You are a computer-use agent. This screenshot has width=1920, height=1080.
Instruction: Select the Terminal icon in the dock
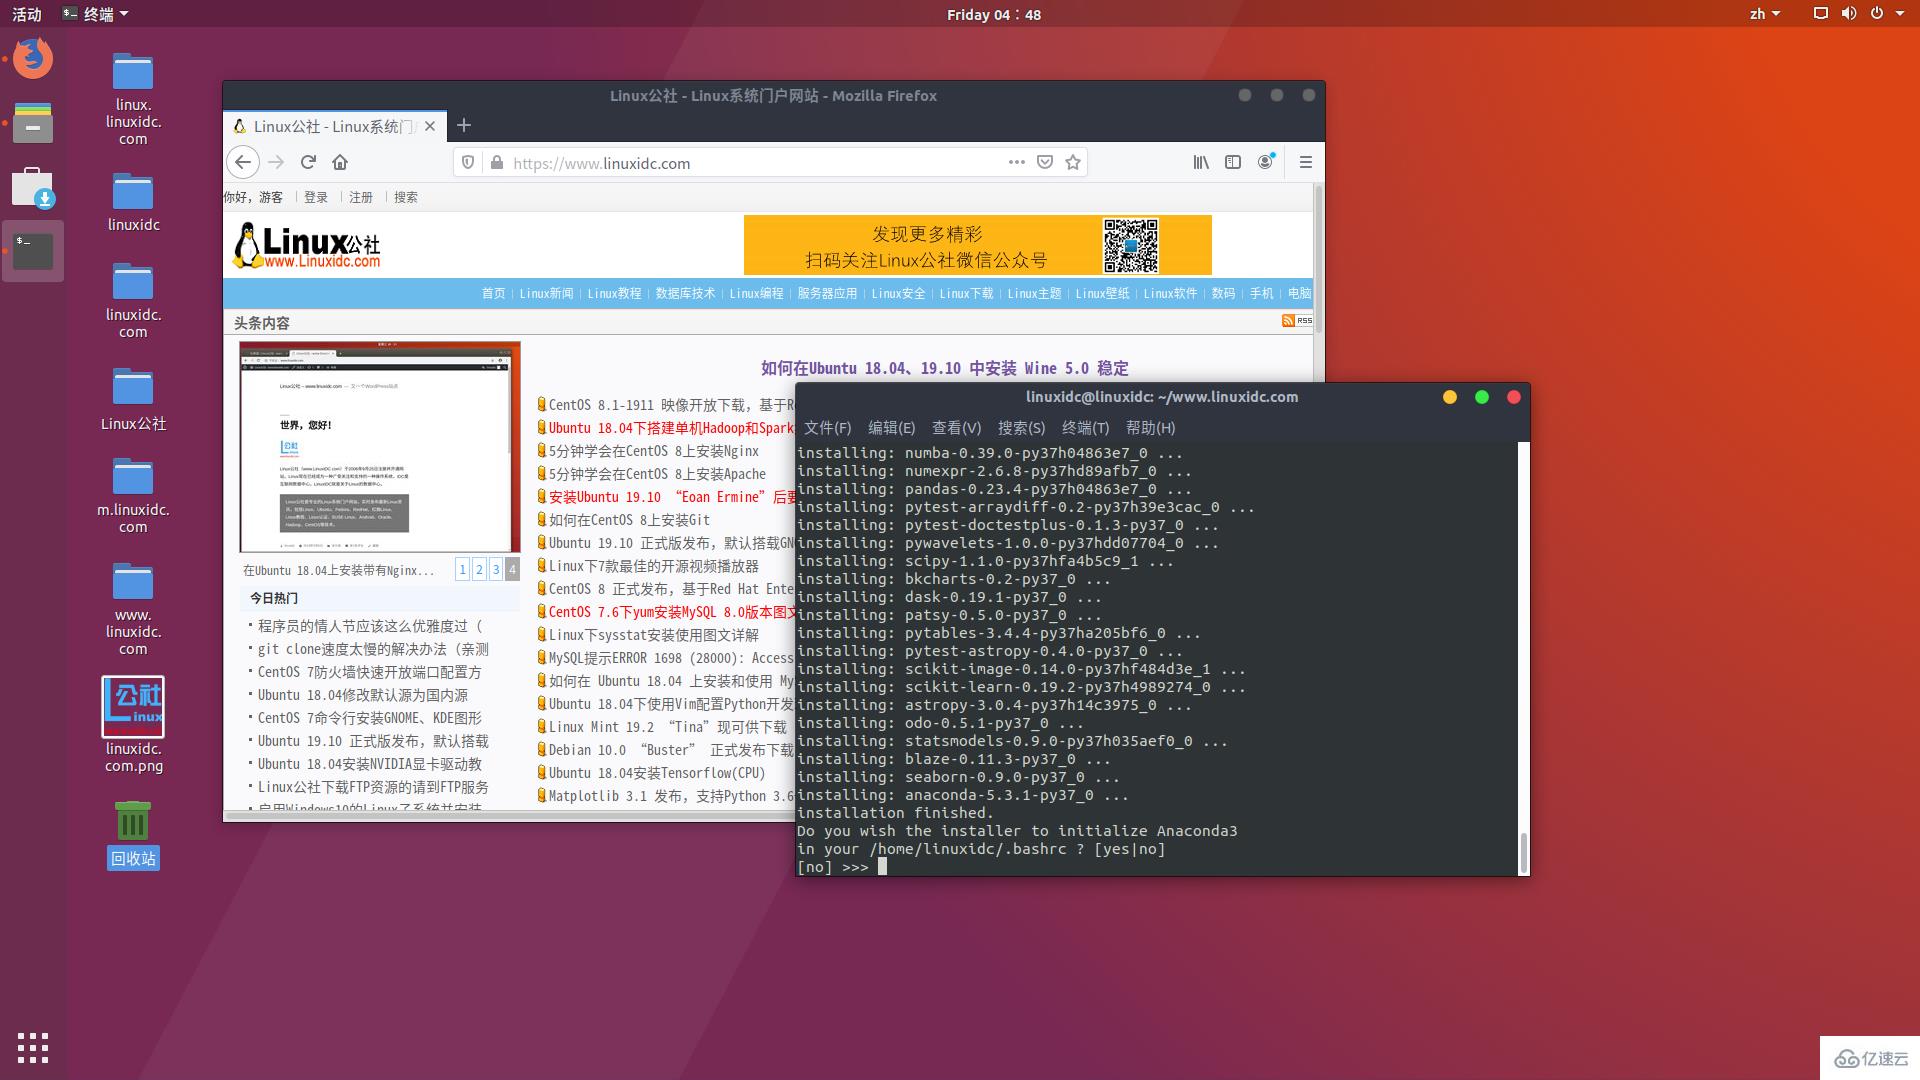point(33,251)
